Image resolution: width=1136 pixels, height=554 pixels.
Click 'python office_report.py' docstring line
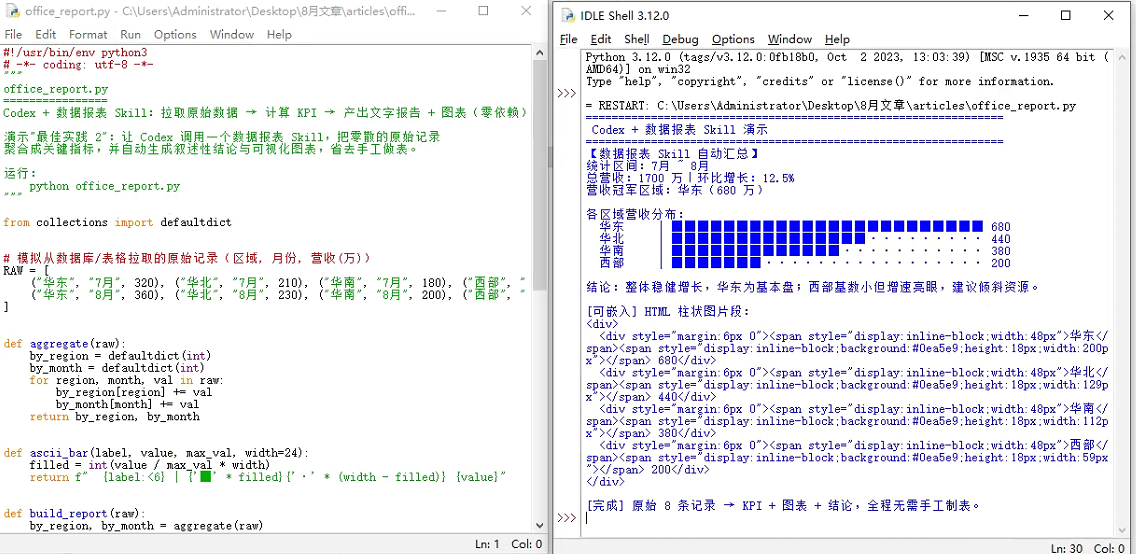pos(104,185)
